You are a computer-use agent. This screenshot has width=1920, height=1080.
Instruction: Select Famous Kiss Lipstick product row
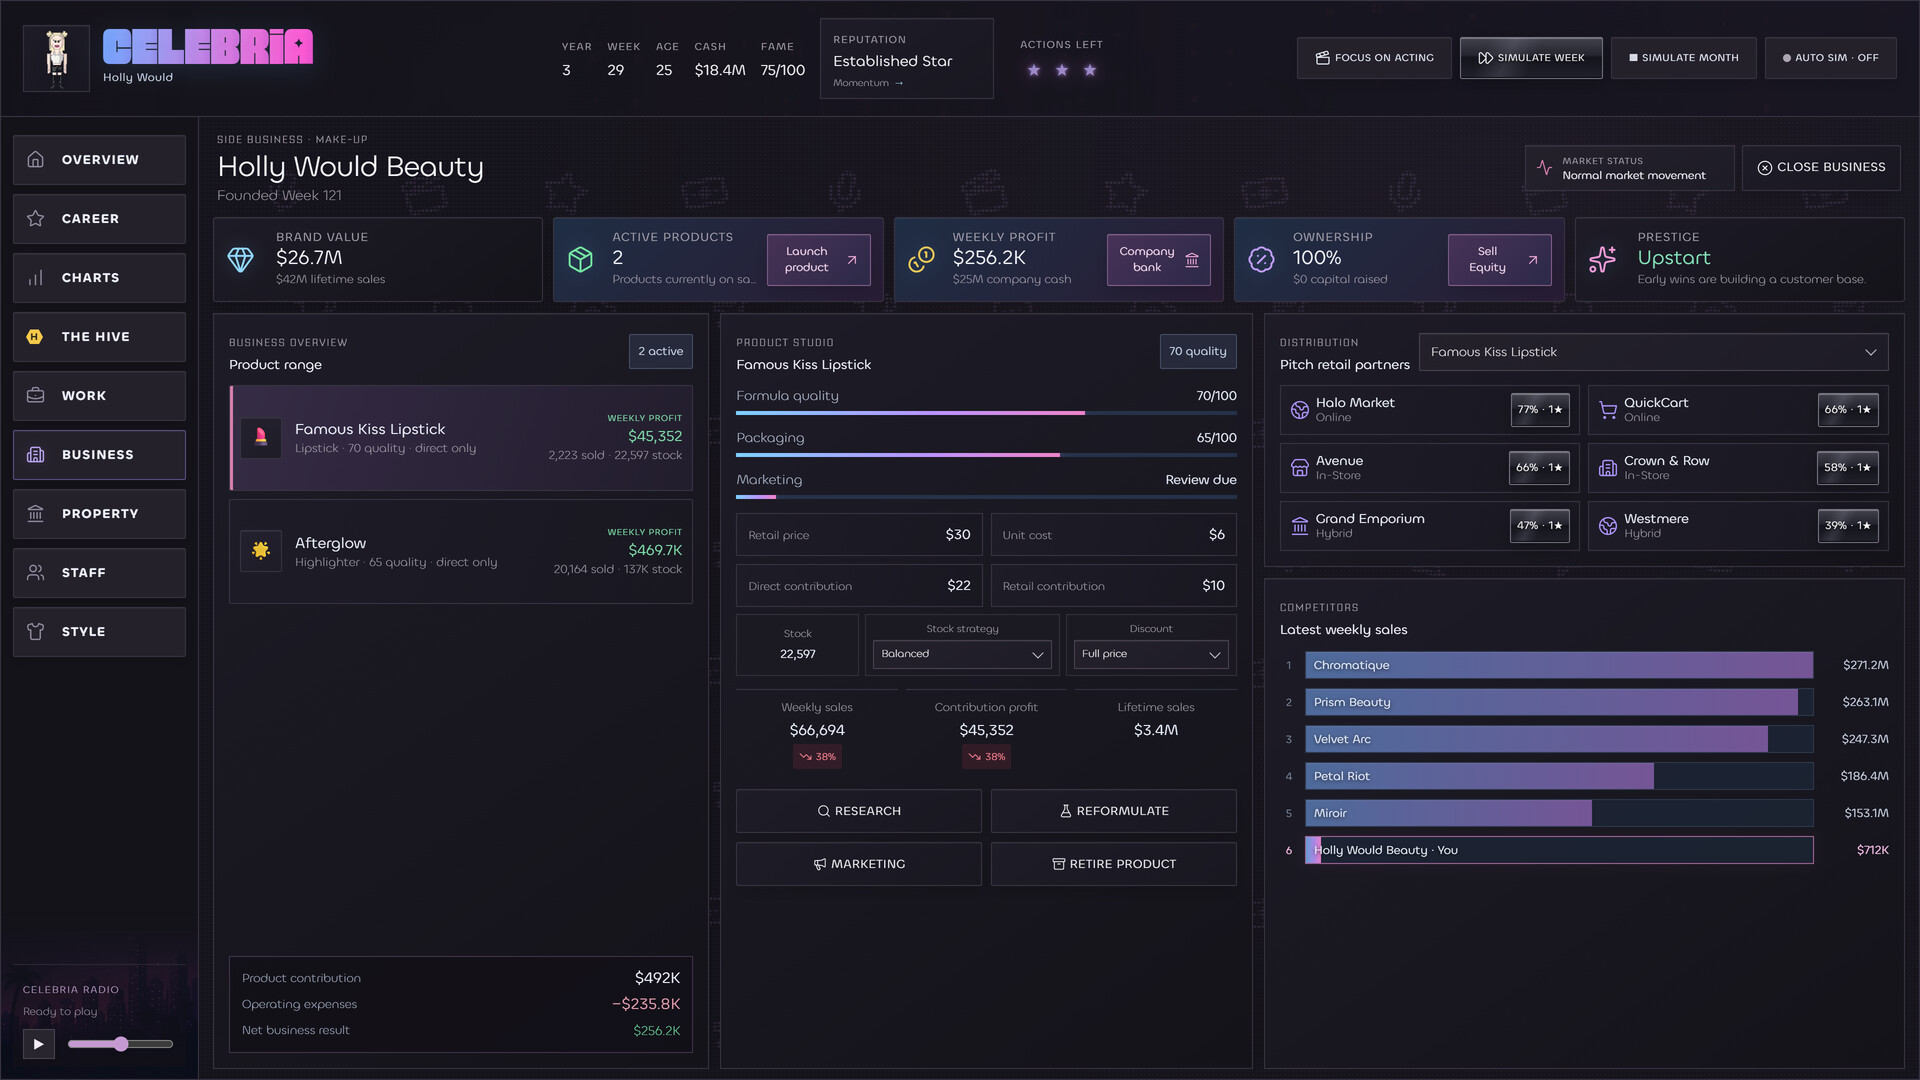tap(461, 438)
